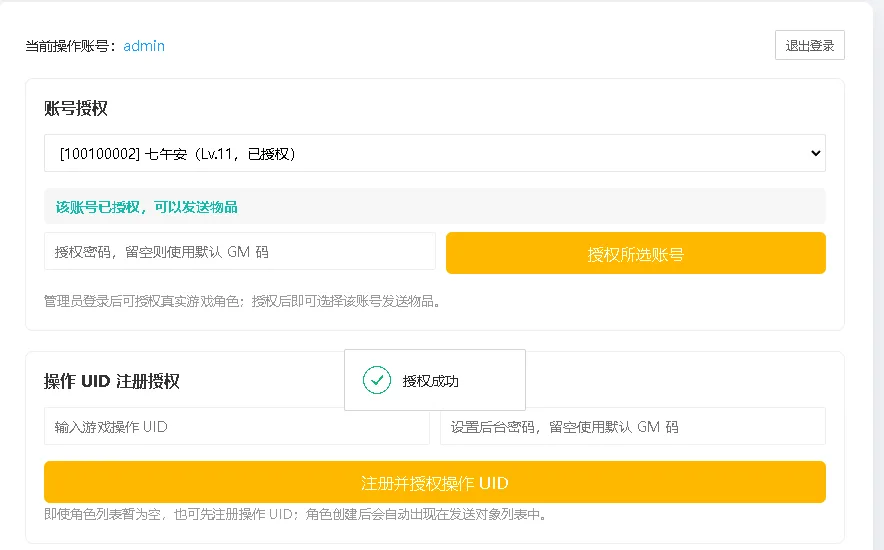Image resolution: width=884 pixels, height=550 pixels.
Task: Focus the 设置后台密码 input field
Action: (633, 427)
